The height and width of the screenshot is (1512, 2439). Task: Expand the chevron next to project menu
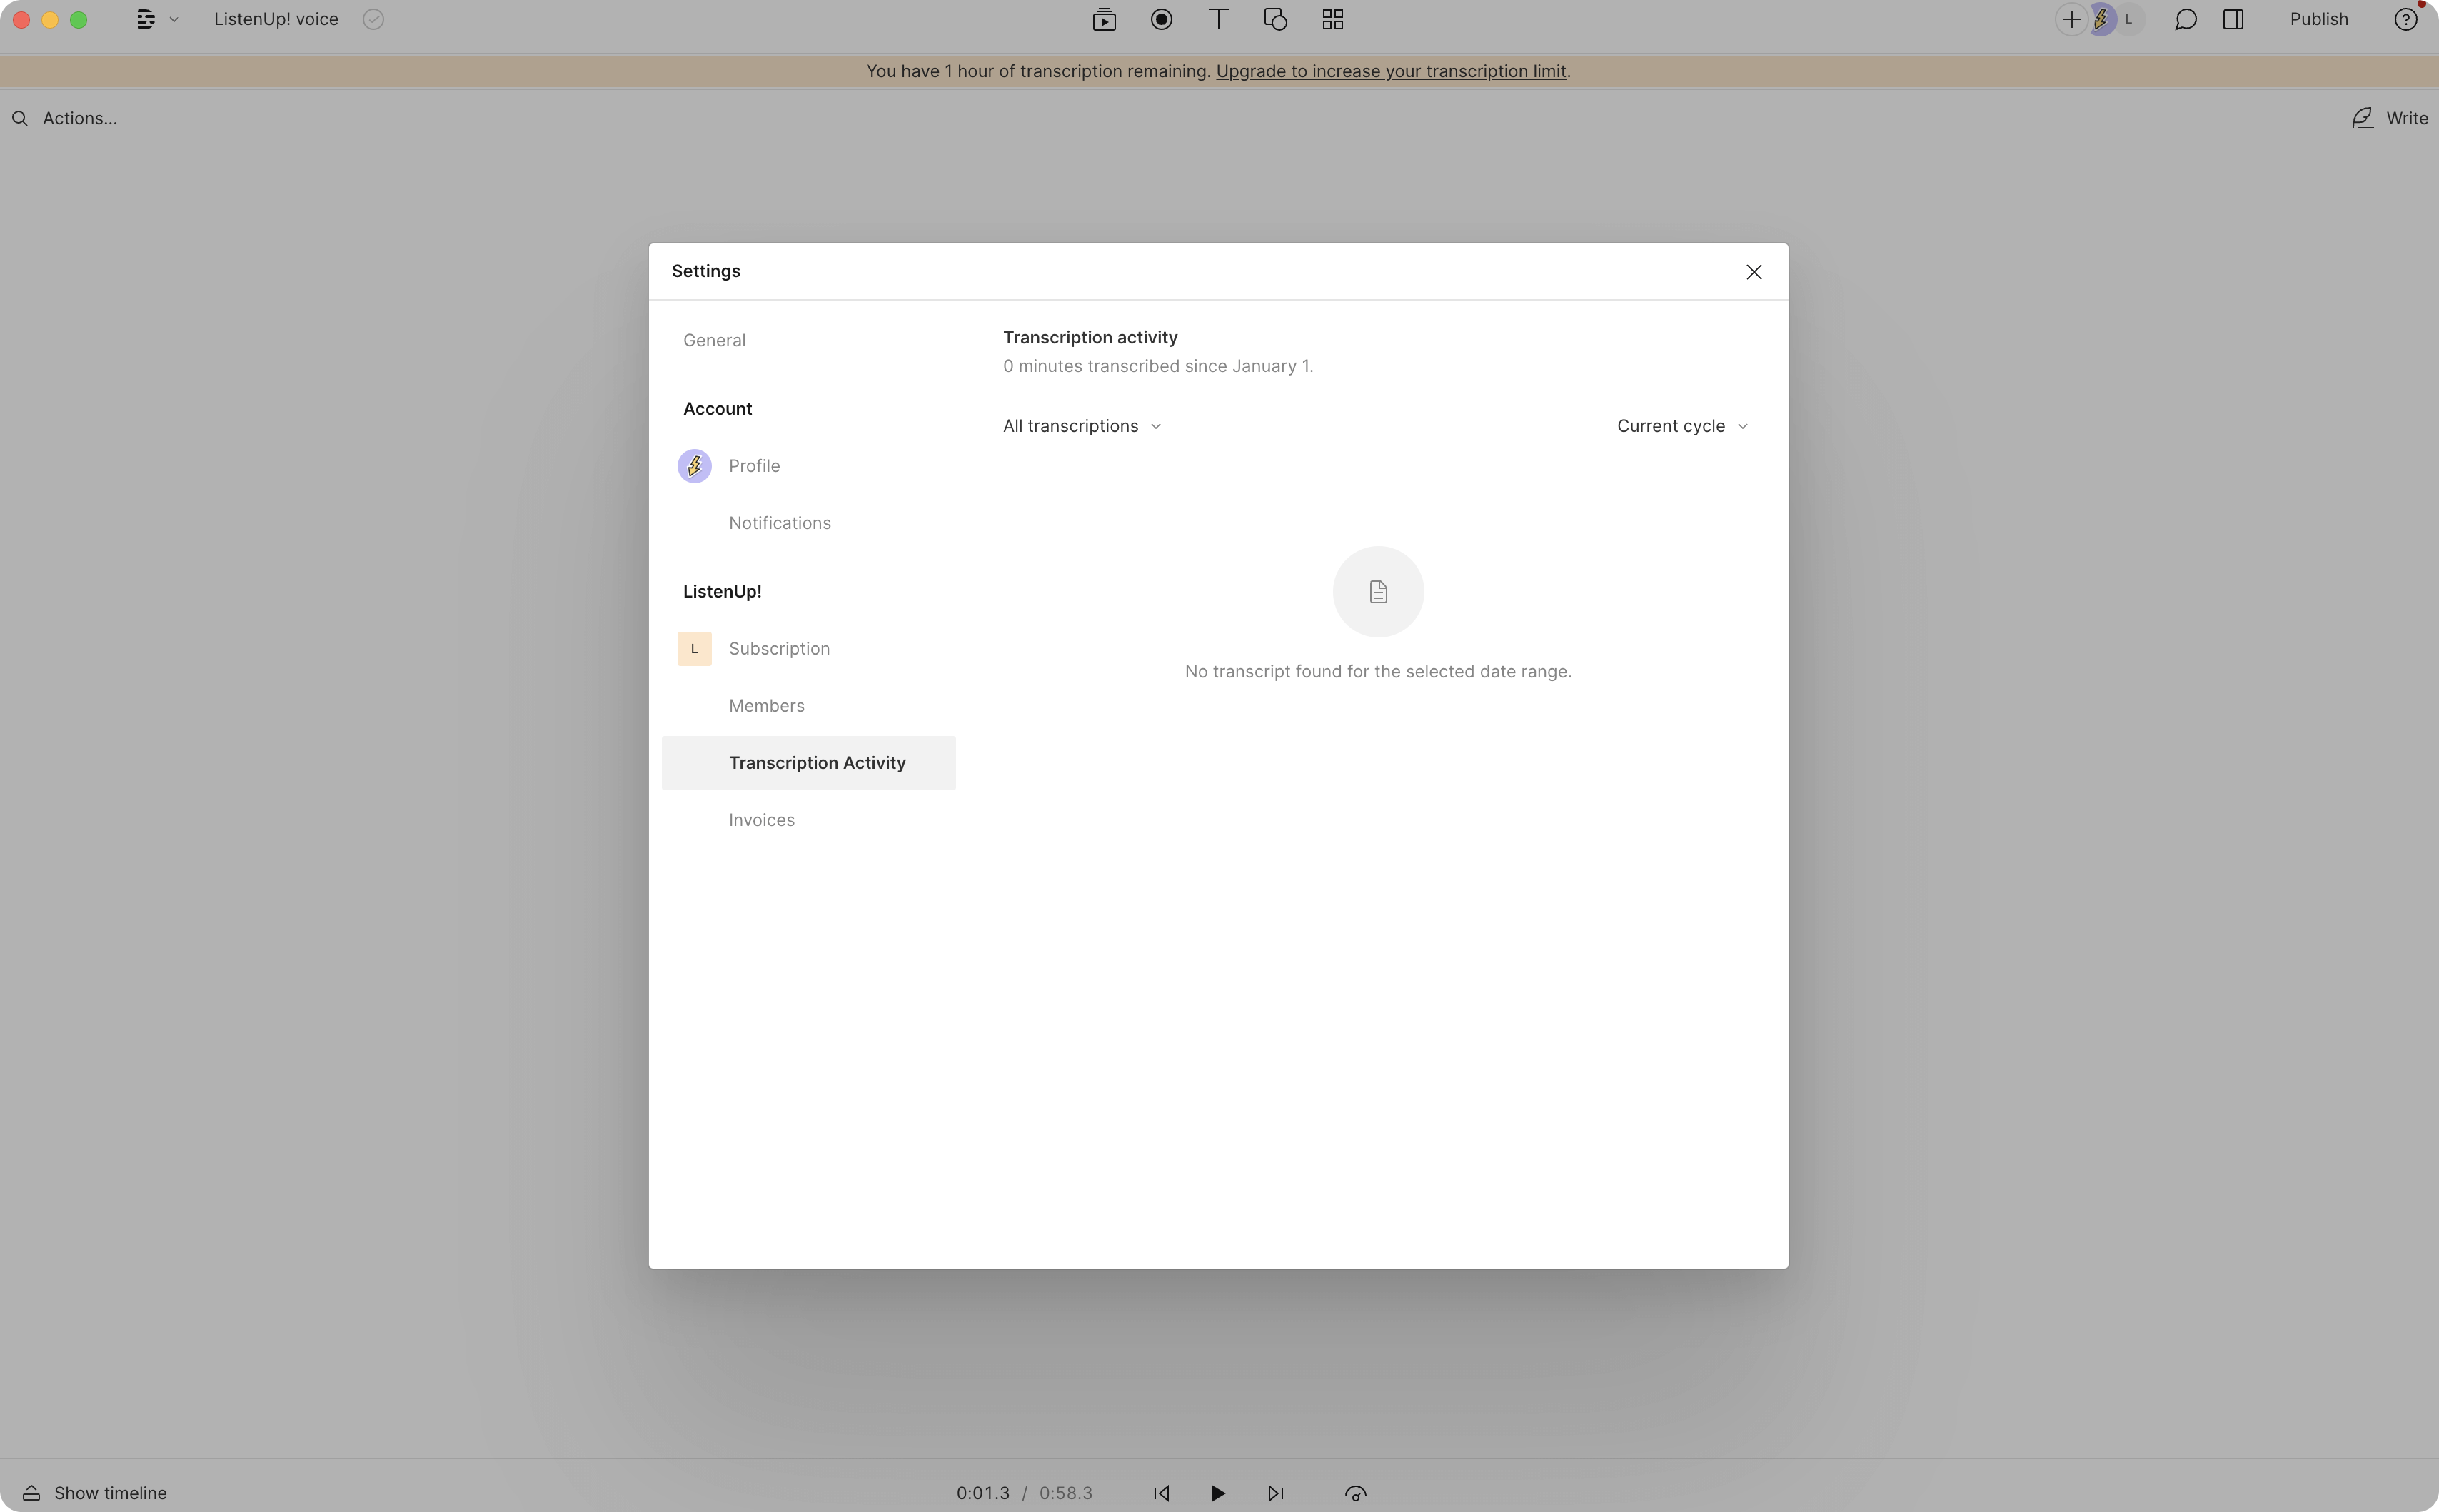coord(174,20)
